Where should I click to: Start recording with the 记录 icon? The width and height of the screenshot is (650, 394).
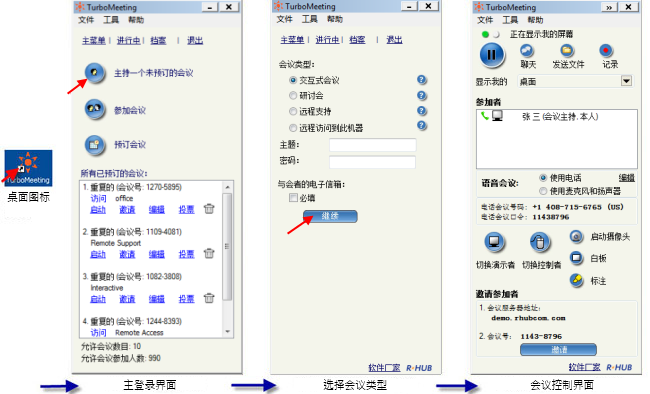point(606,51)
